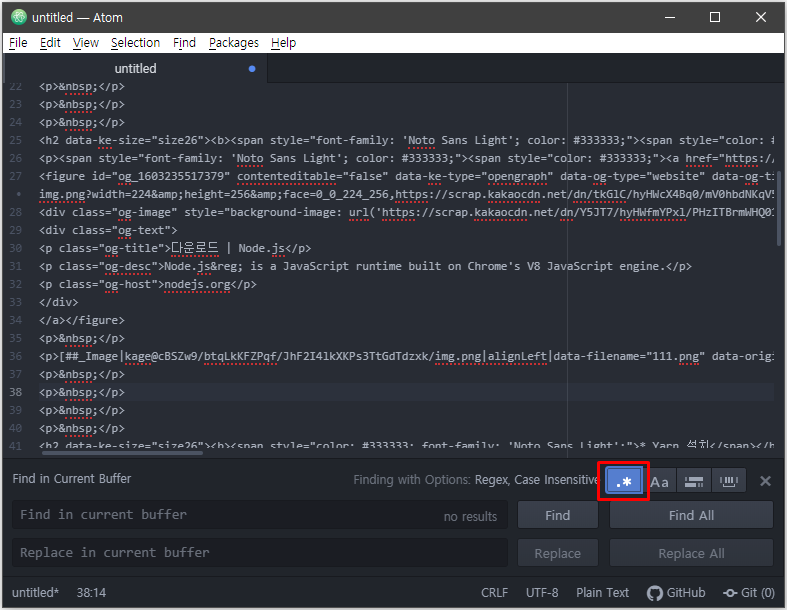Click the '</a></figure>' line
The width and height of the screenshot is (787, 610).
pos(82,320)
